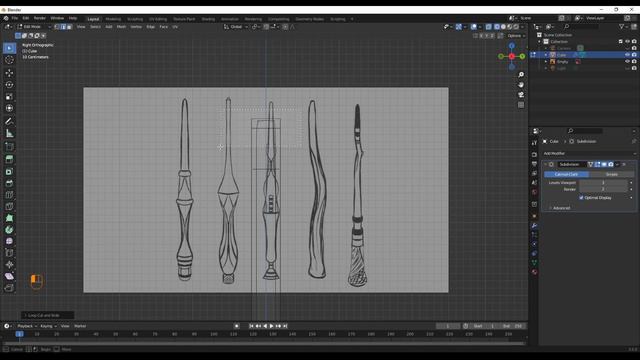Hide the Empty object in viewport
640x360 pixels.
627,62
